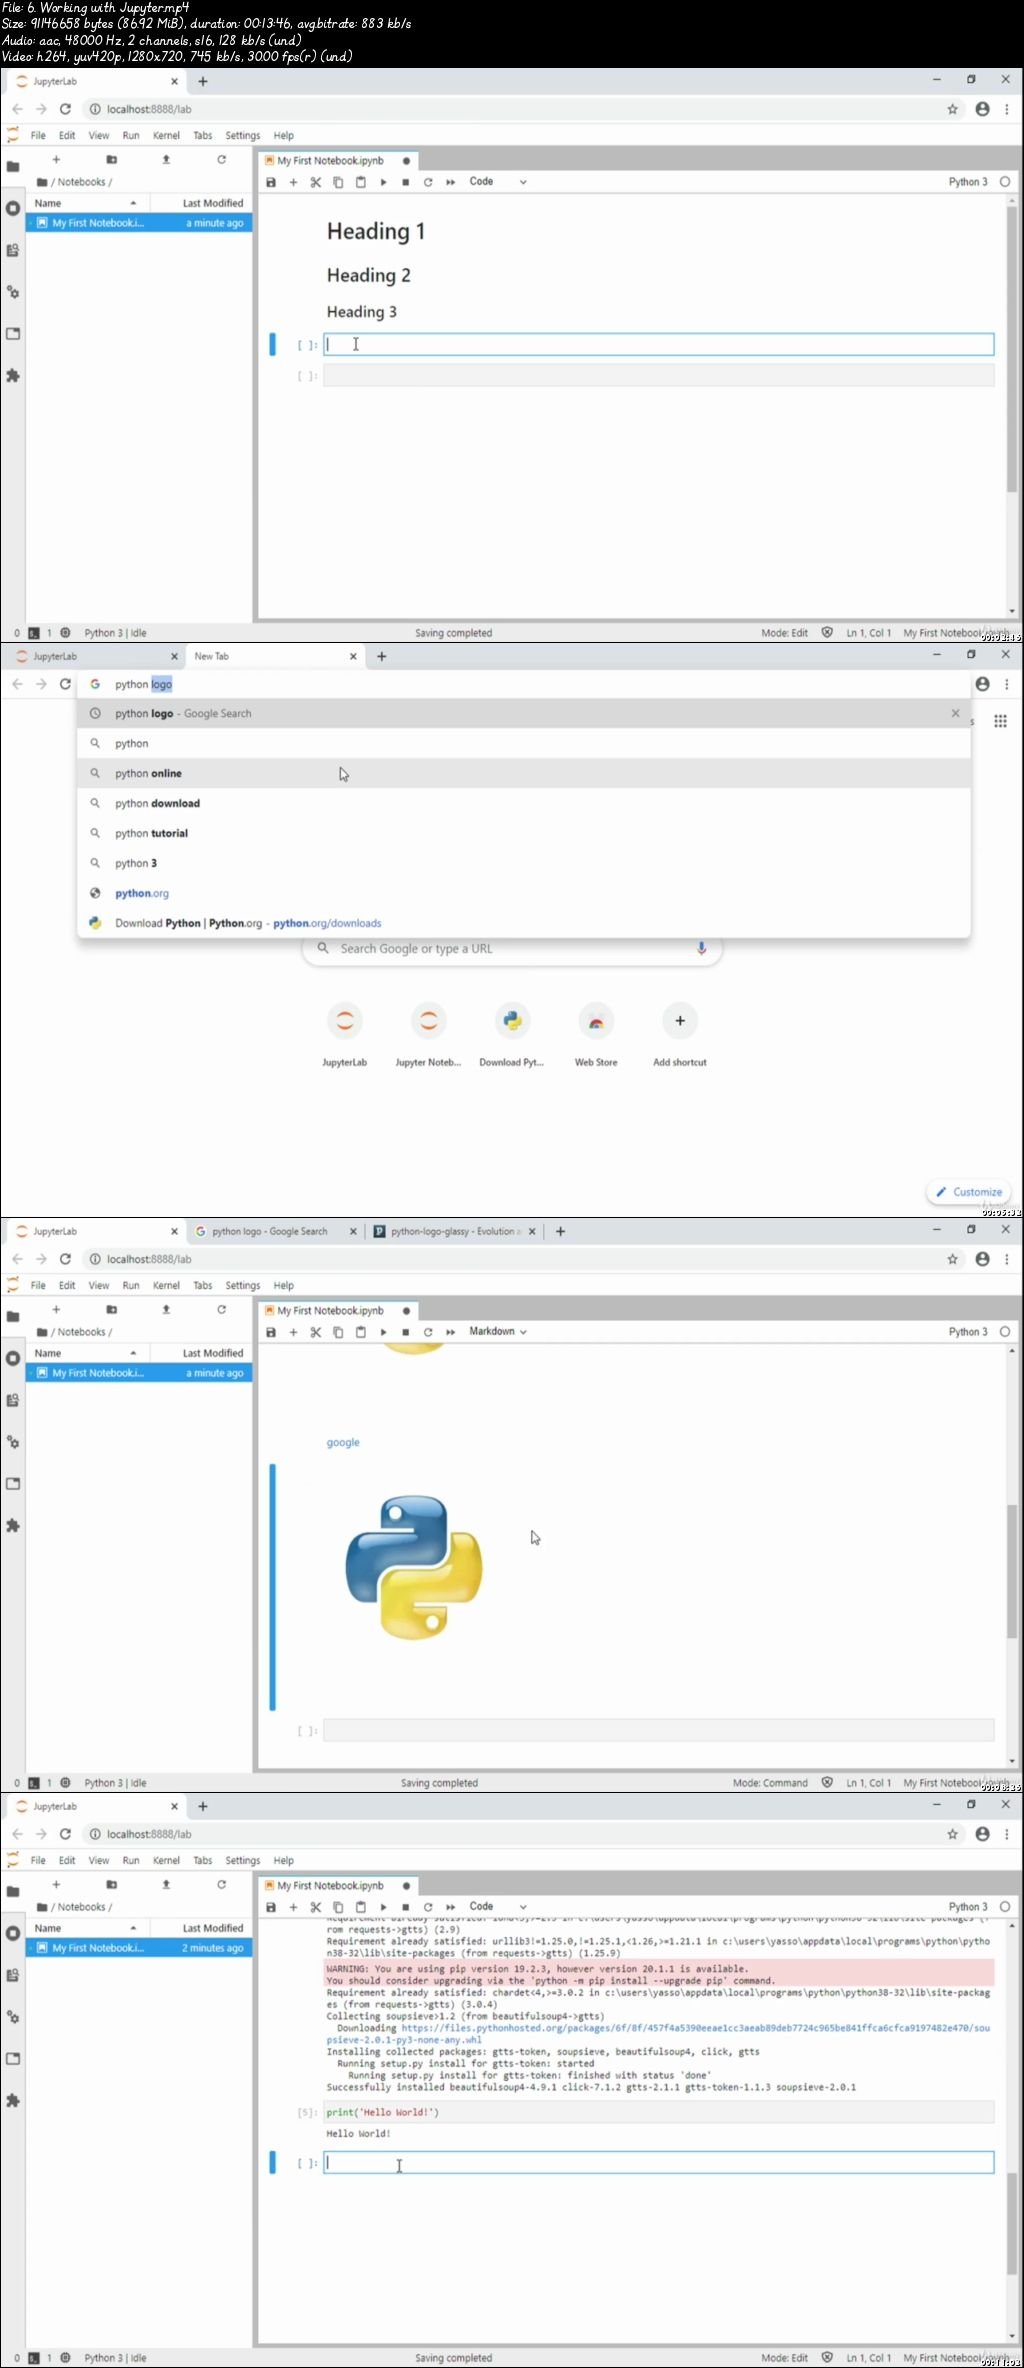This screenshot has height=2368, width=1024.
Task: Open the Code dropdown in the pip output frame
Action: pyautogui.click(x=497, y=1907)
